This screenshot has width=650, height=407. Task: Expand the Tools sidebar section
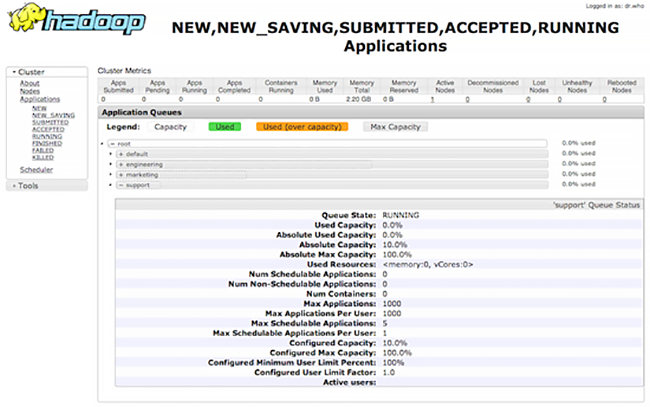[27, 185]
